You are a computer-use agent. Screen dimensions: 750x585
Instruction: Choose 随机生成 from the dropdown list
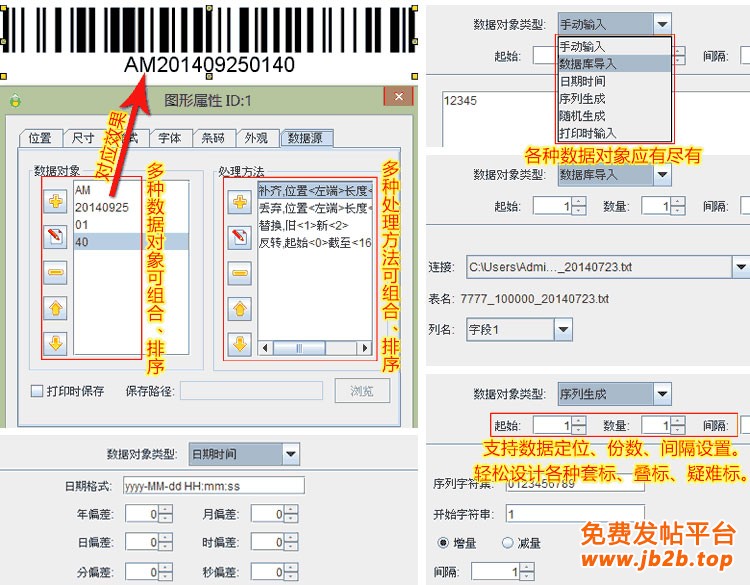pyautogui.click(x=615, y=116)
